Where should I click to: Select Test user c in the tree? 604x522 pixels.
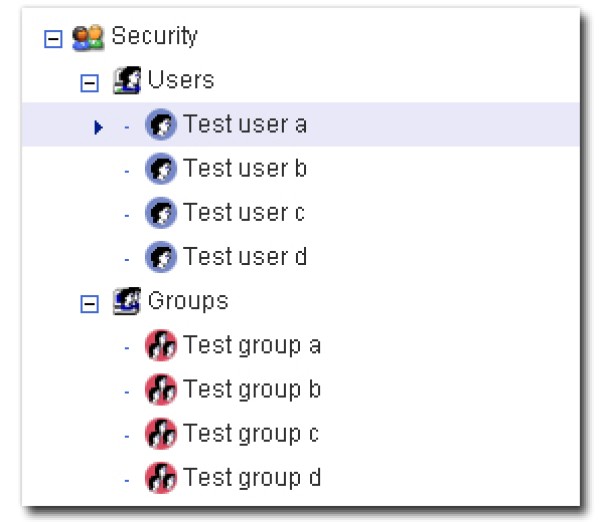(244, 213)
